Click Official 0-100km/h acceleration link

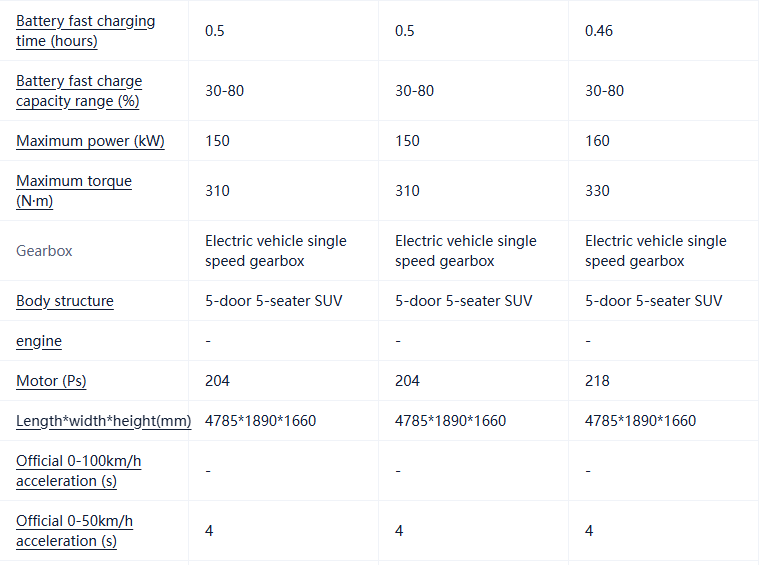point(80,471)
